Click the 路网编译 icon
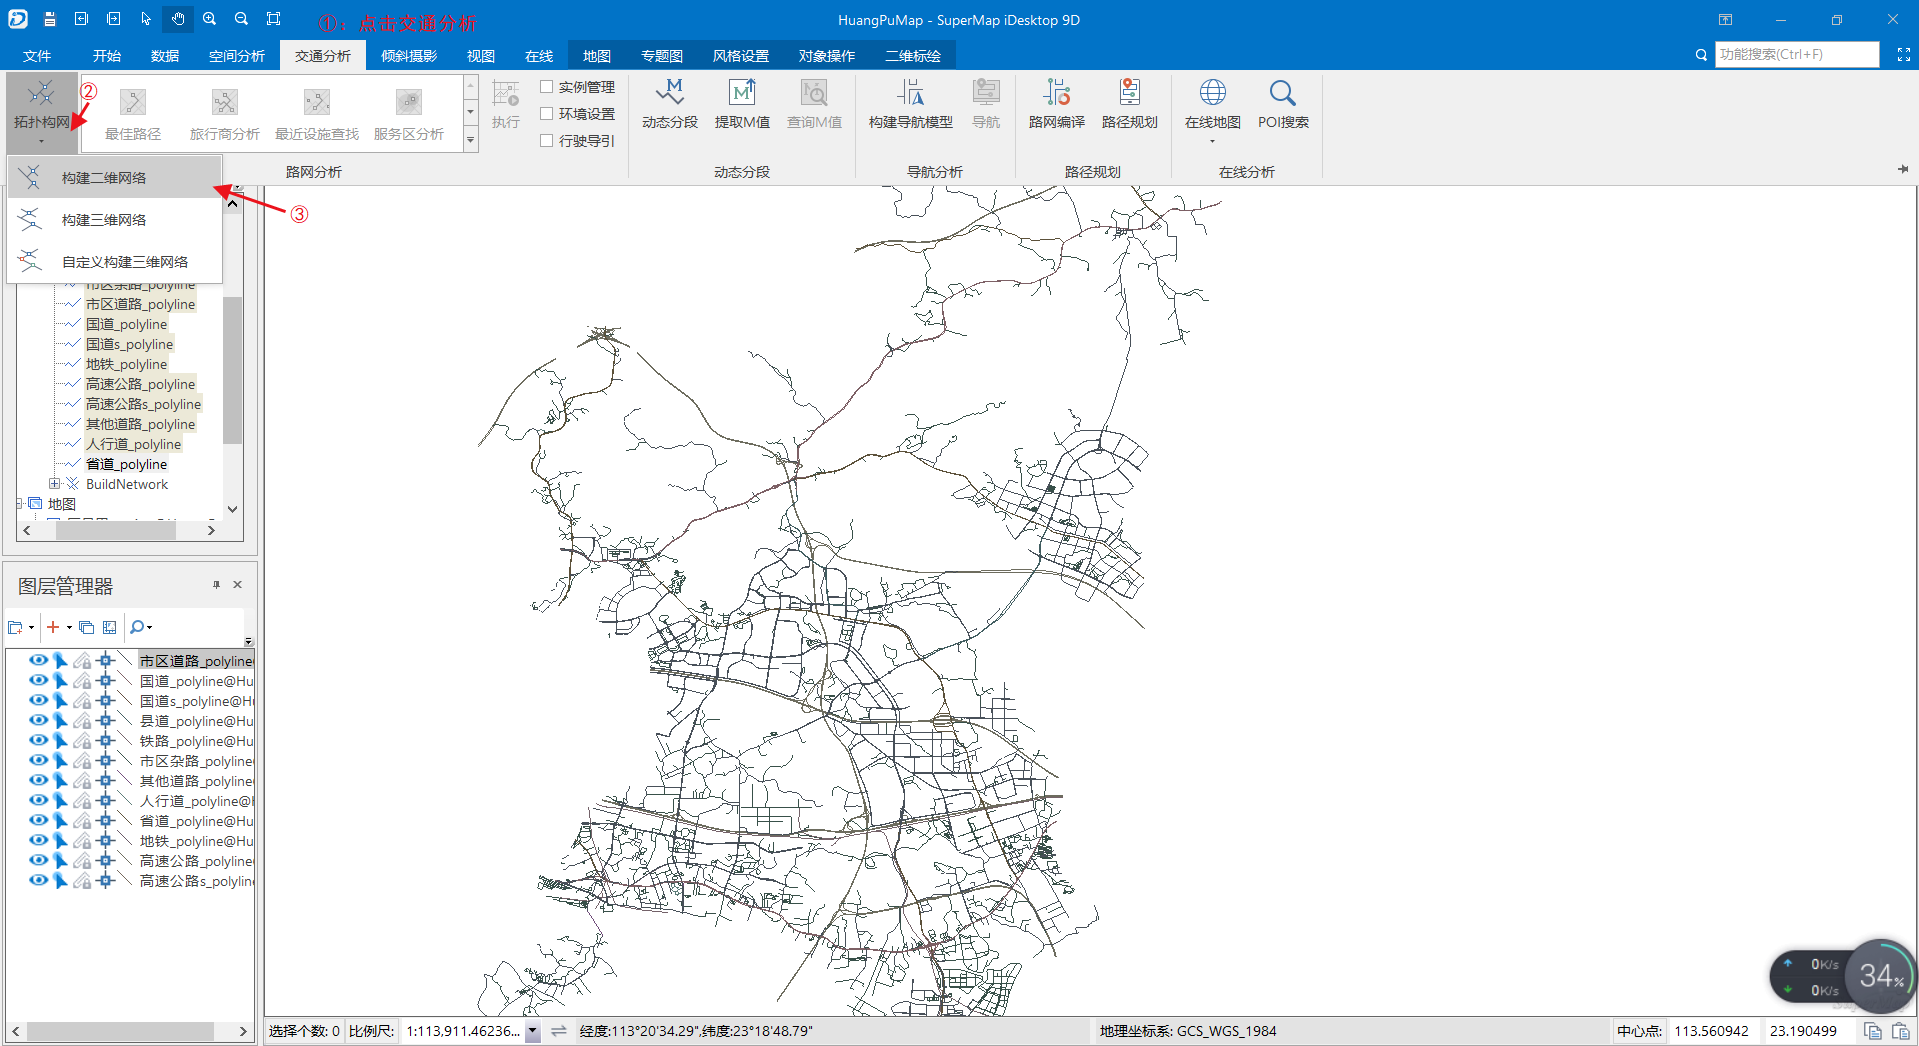 [x=1056, y=103]
